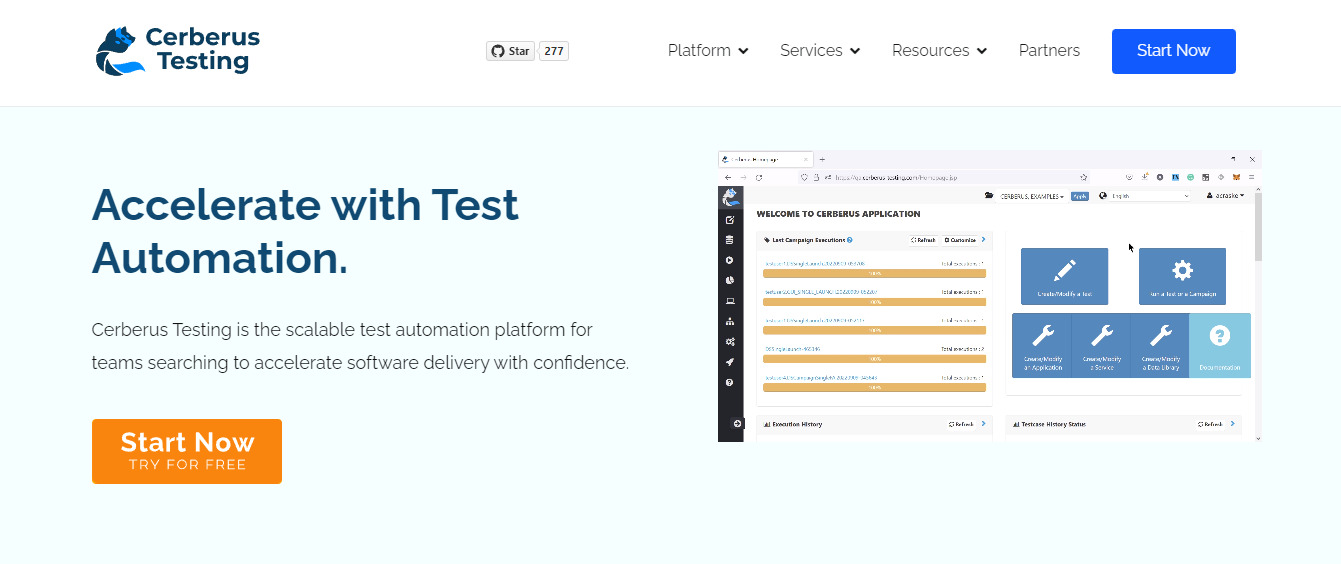Click the edit icon in demo sidebar
1341x564 pixels.
730,219
